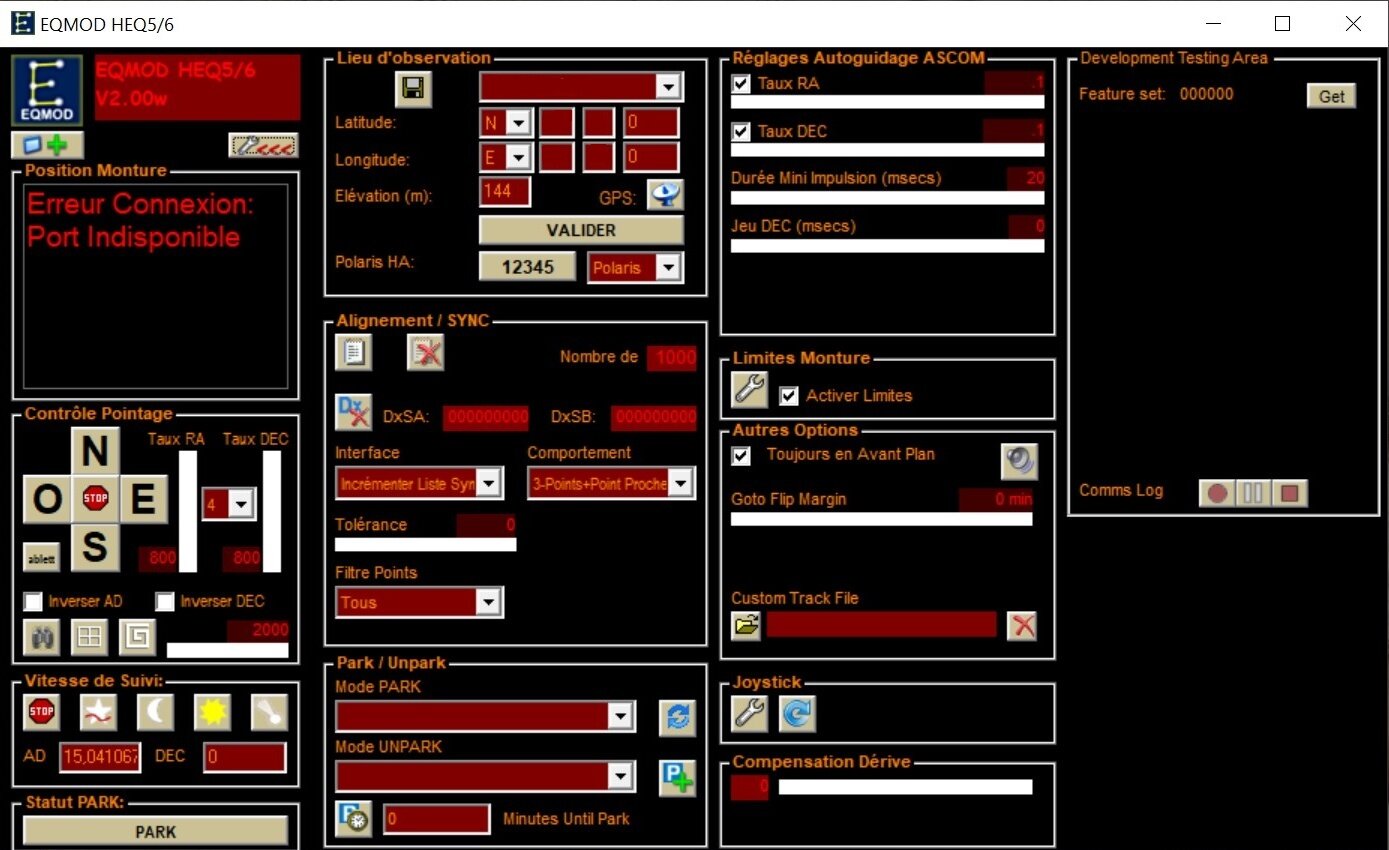Click the timed park clock icon

(x=353, y=819)
